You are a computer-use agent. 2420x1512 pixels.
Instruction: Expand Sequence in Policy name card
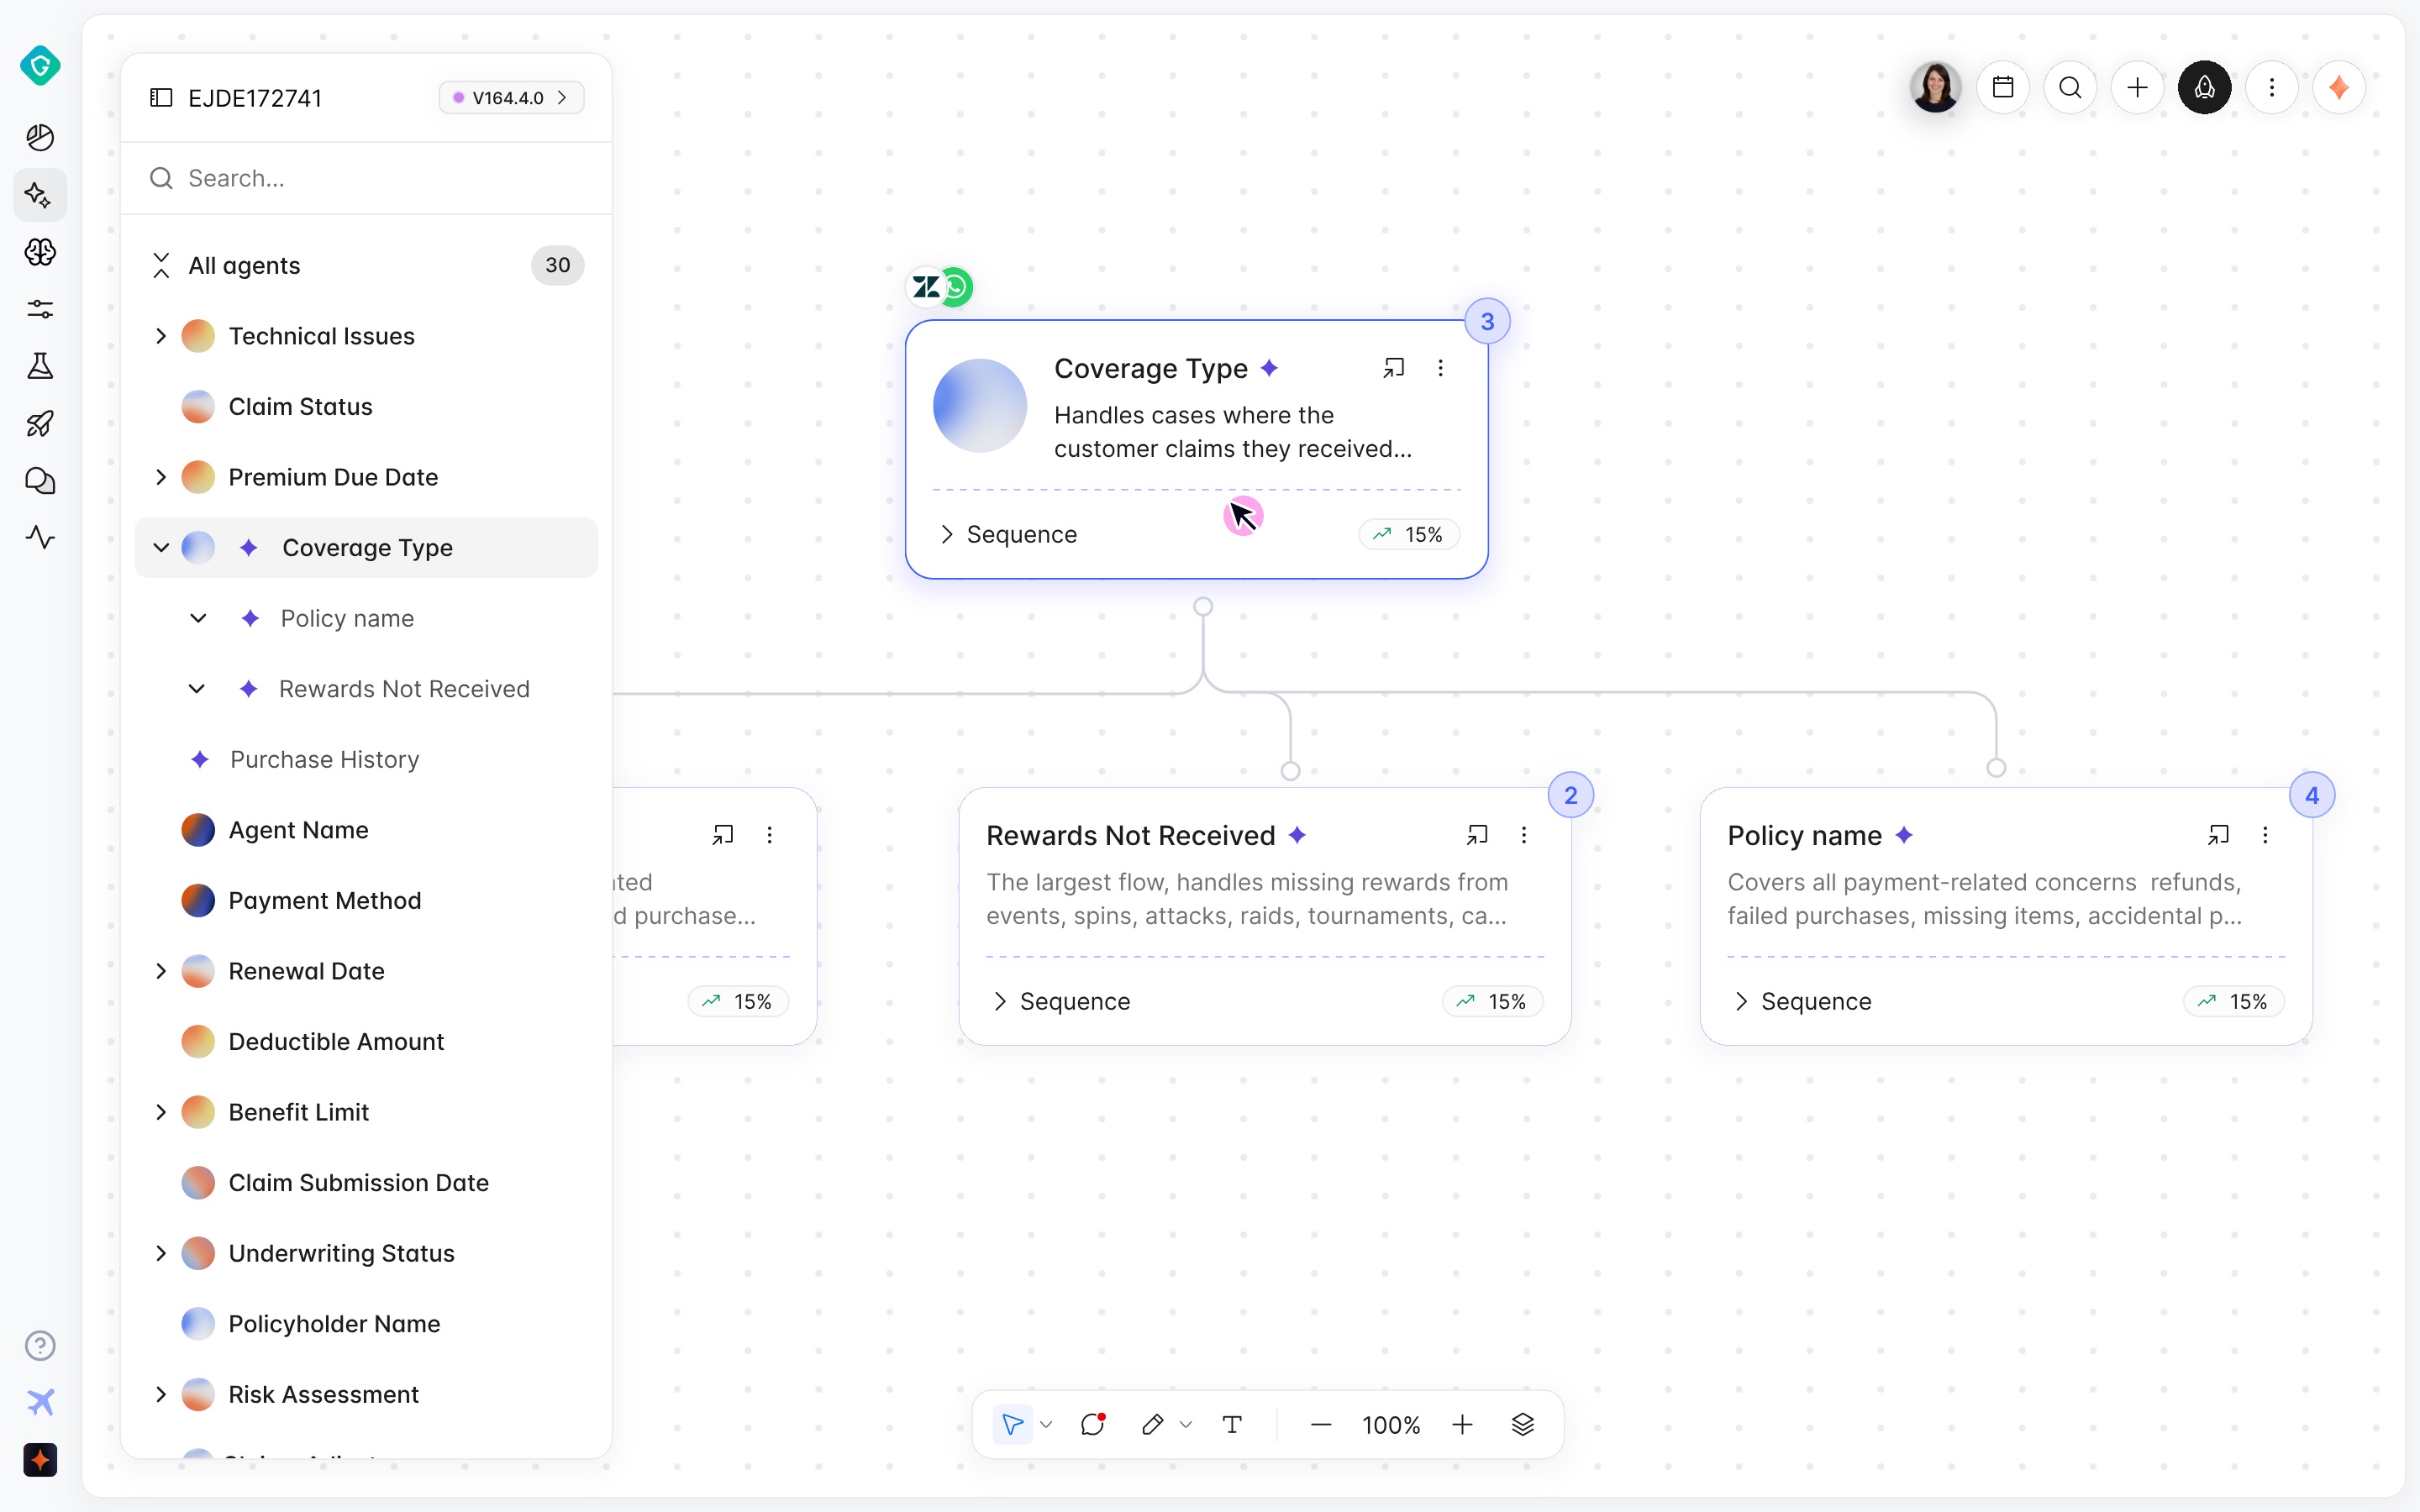1803,1001
